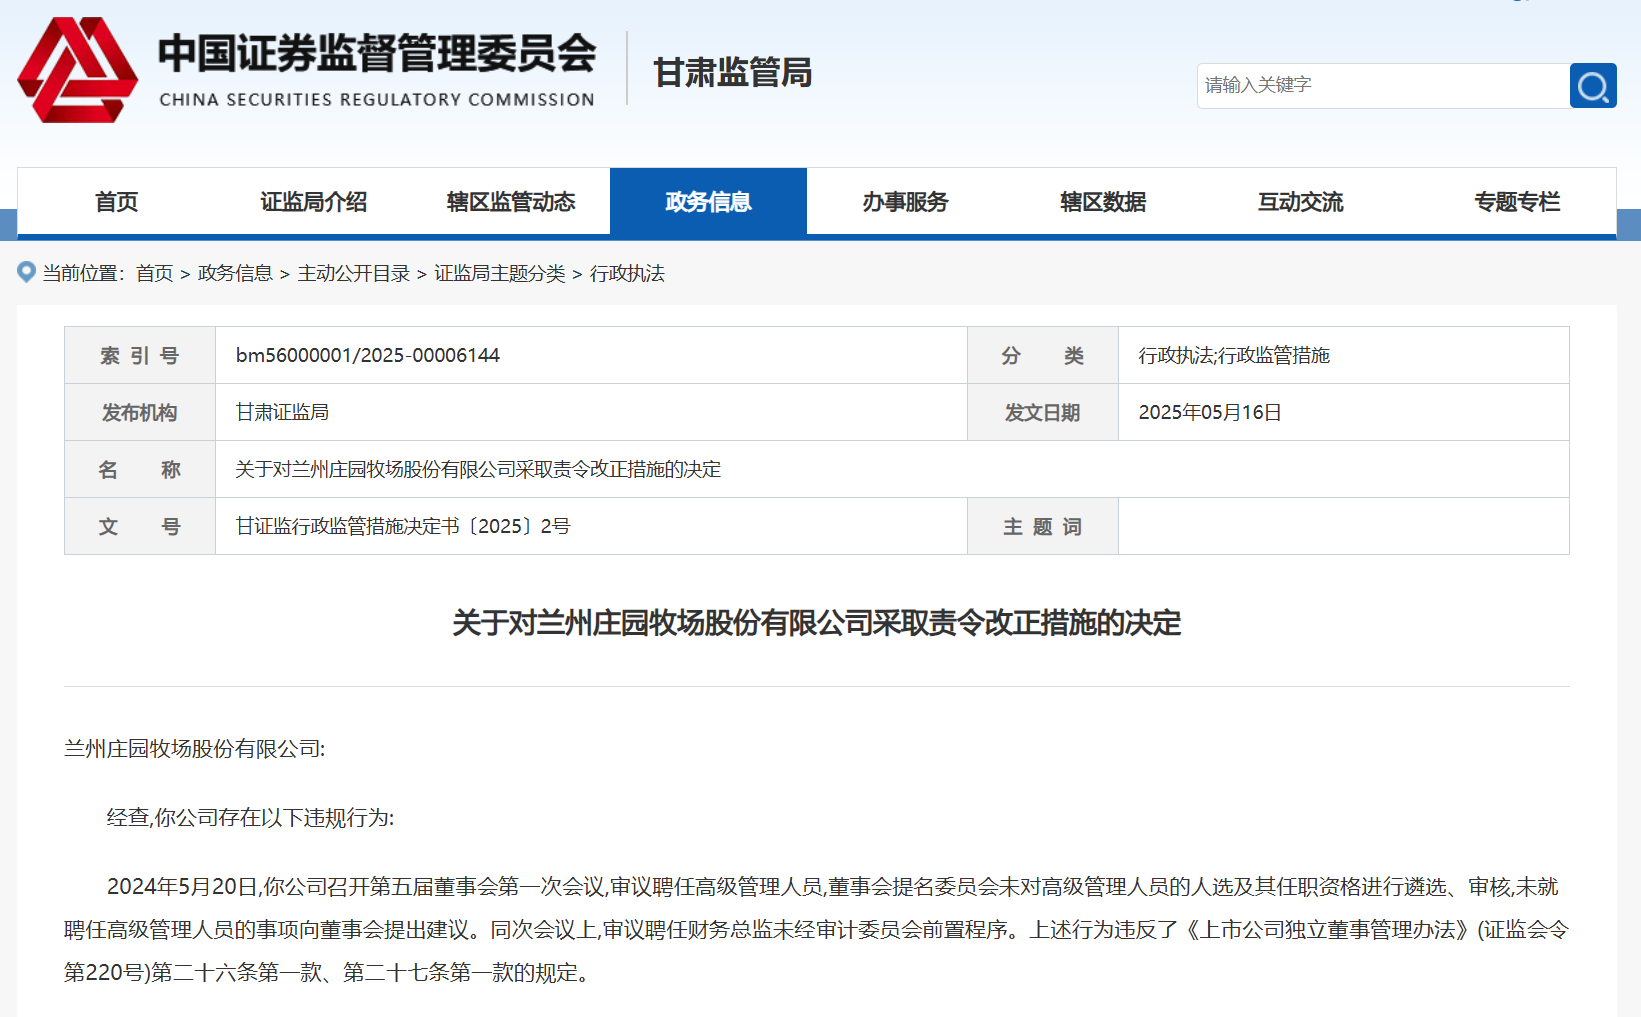Viewport: 1641px width, 1017px height.
Task: Click the CHINA SECURITIES REGULATORY COMMISSION subtitle
Action: [x=377, y=99]
